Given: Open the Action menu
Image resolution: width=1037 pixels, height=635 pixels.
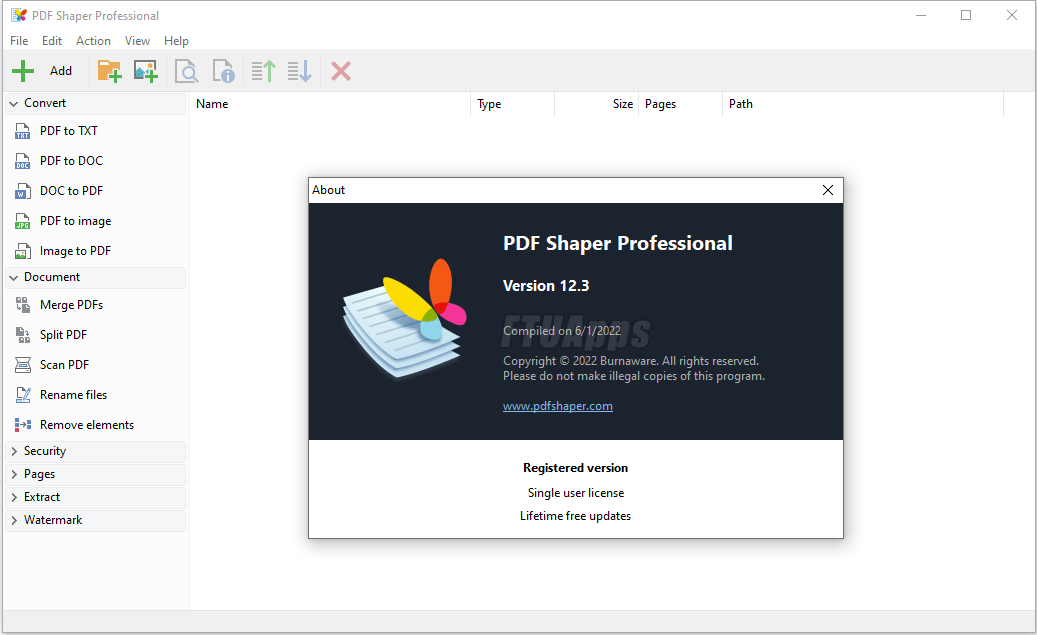Looking at the screenshot, I should tap(93, 41).
